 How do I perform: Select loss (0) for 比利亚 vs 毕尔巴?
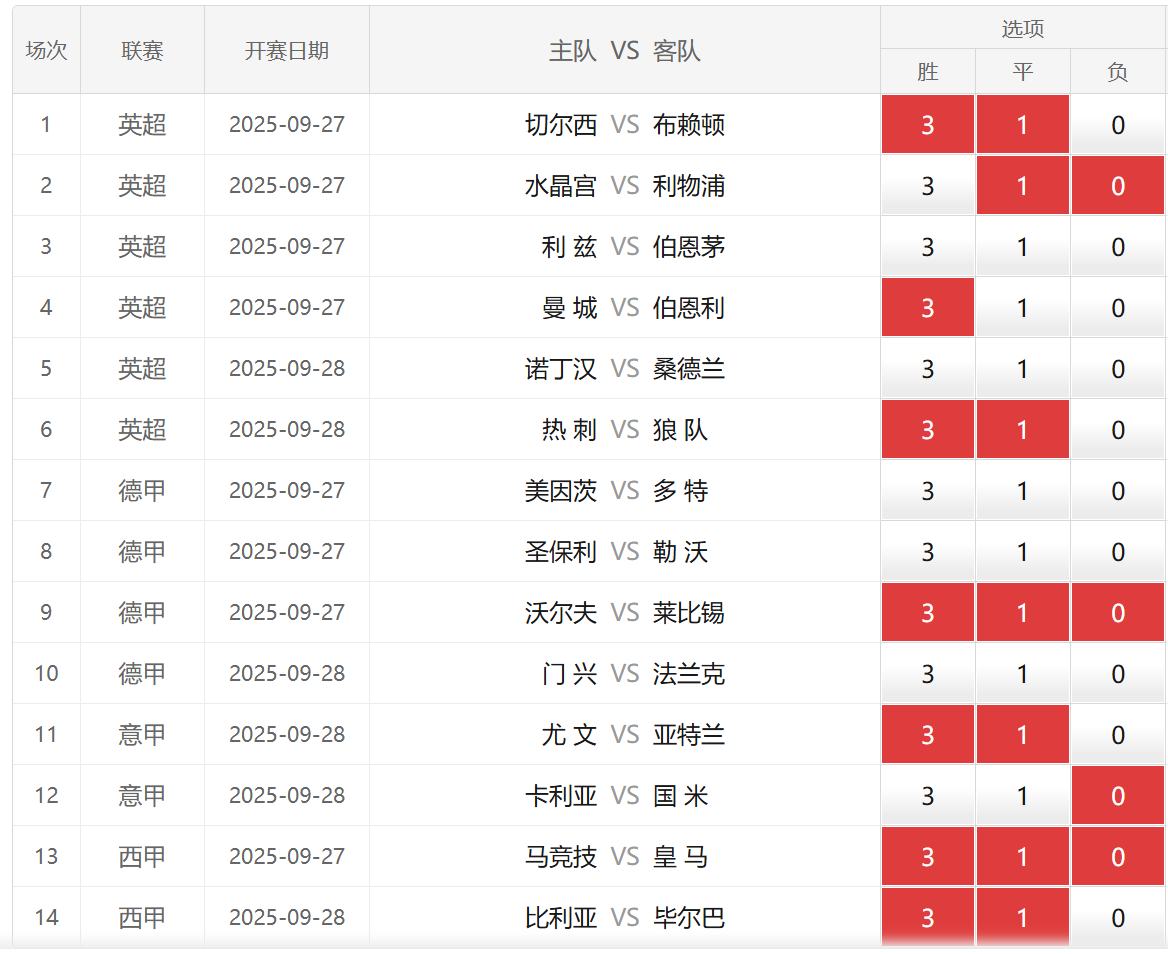1117,918
